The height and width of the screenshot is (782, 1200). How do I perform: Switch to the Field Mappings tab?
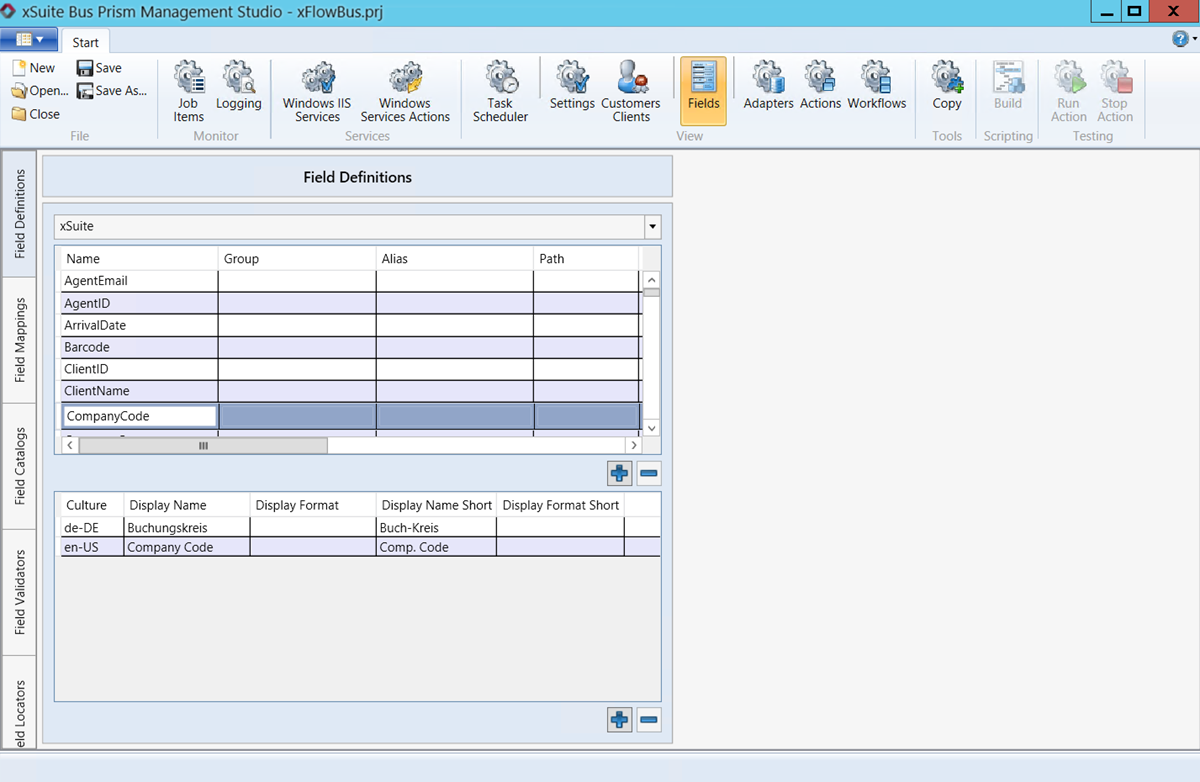20,340
